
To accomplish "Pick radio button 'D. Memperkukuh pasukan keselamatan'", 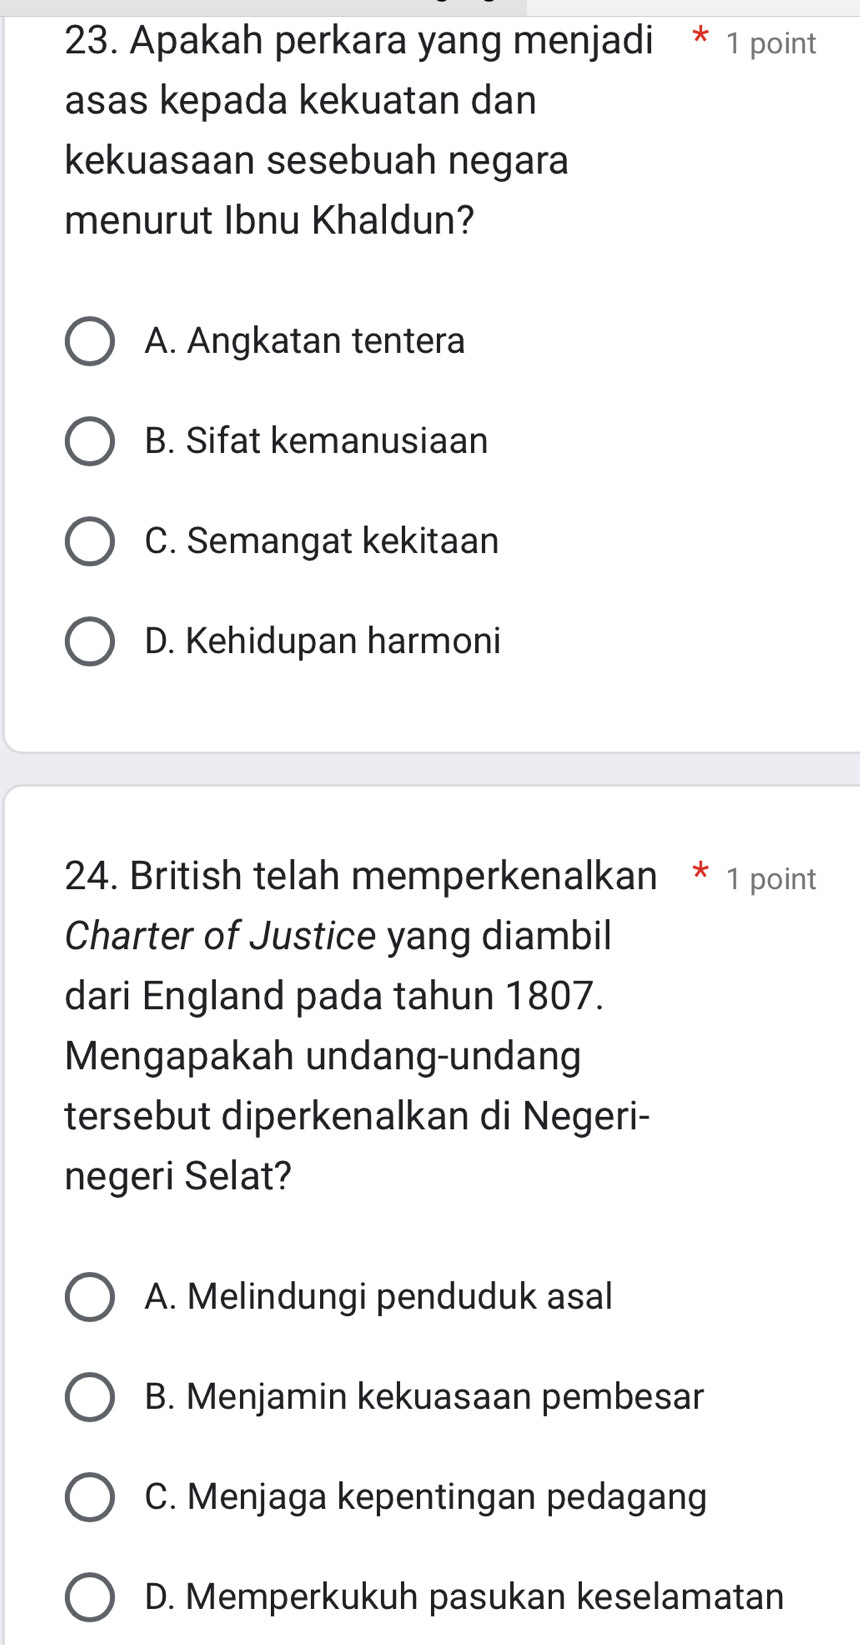I will click(x=89, y=1597).
